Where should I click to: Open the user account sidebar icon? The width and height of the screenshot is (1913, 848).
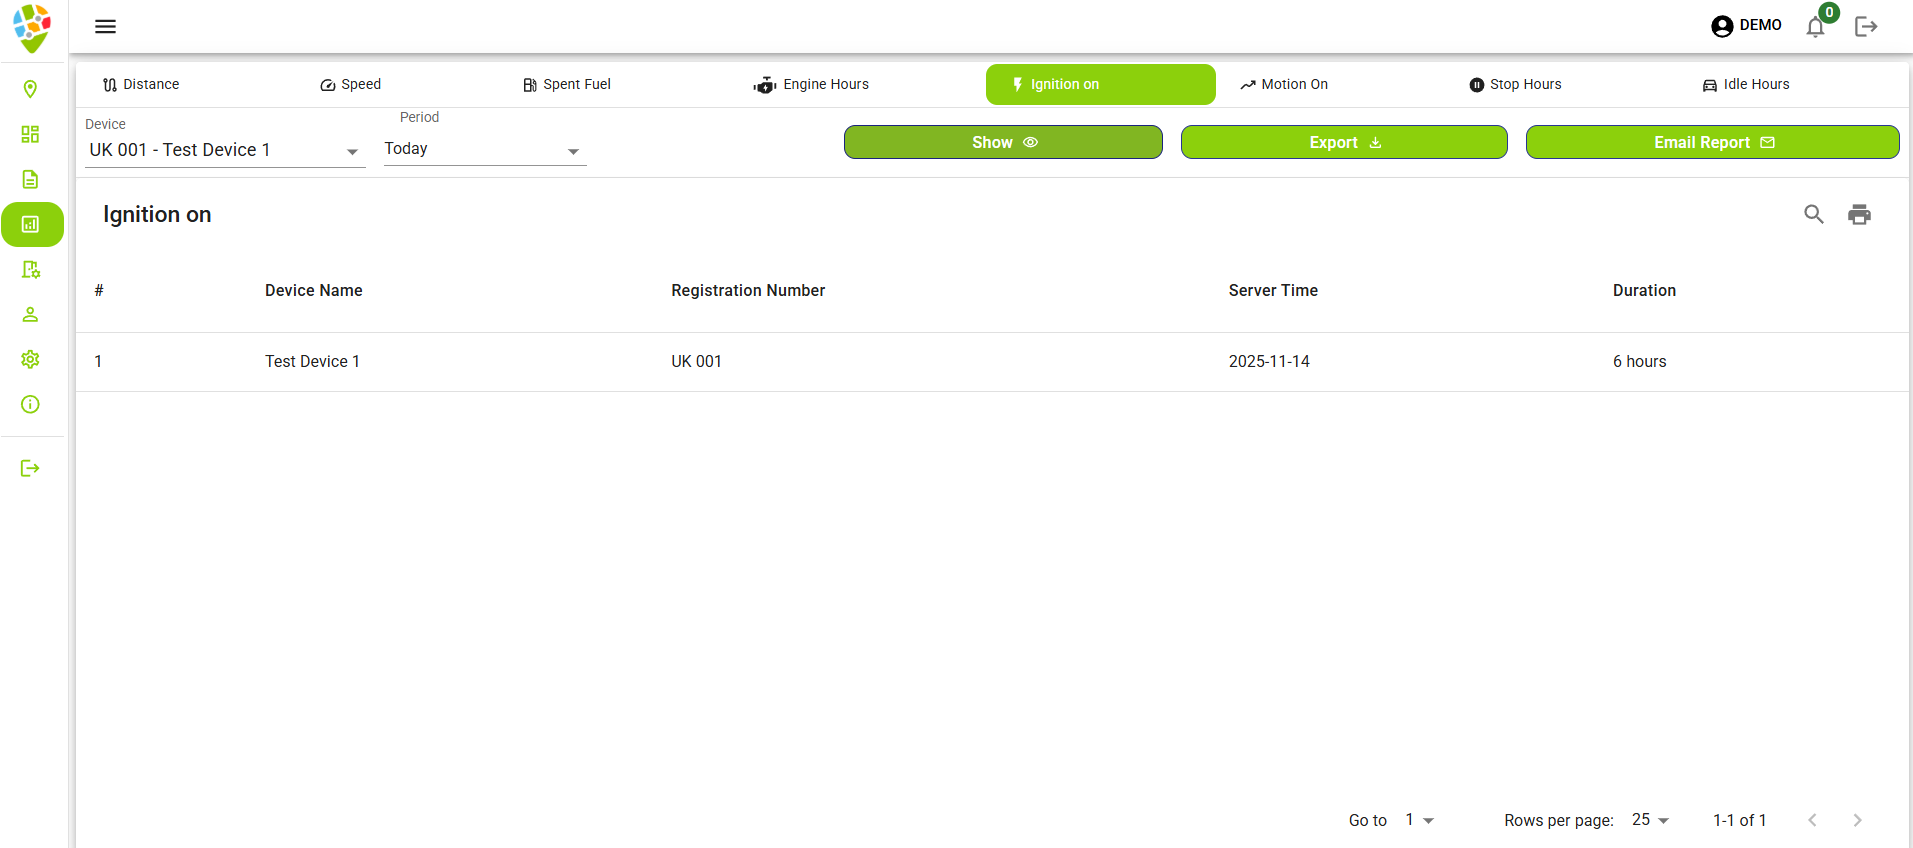point(30,314)
